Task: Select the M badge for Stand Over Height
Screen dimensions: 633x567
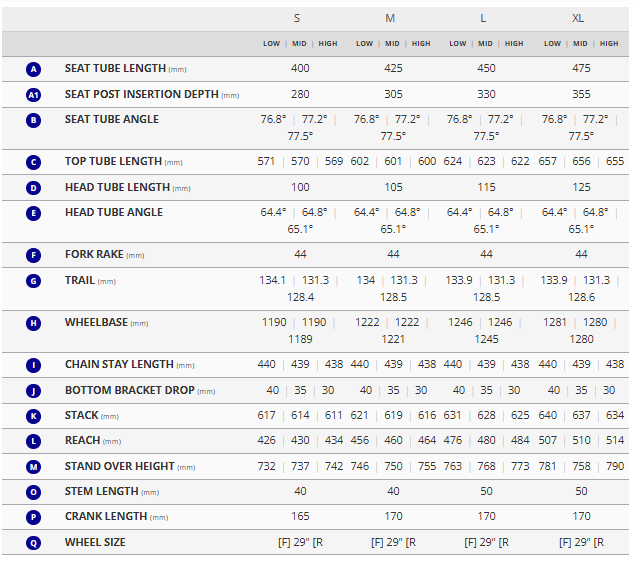Action: [34, 467]
